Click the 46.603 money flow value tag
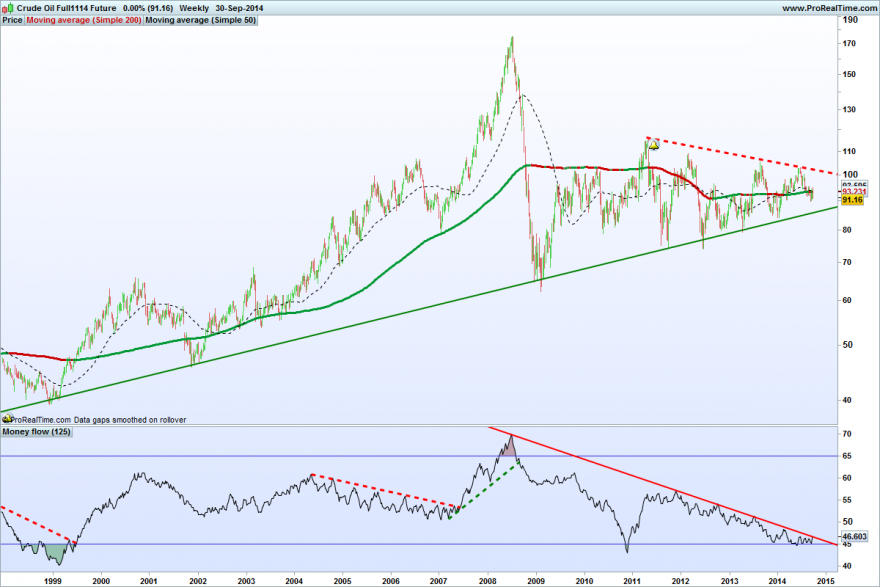 point(854,536)
